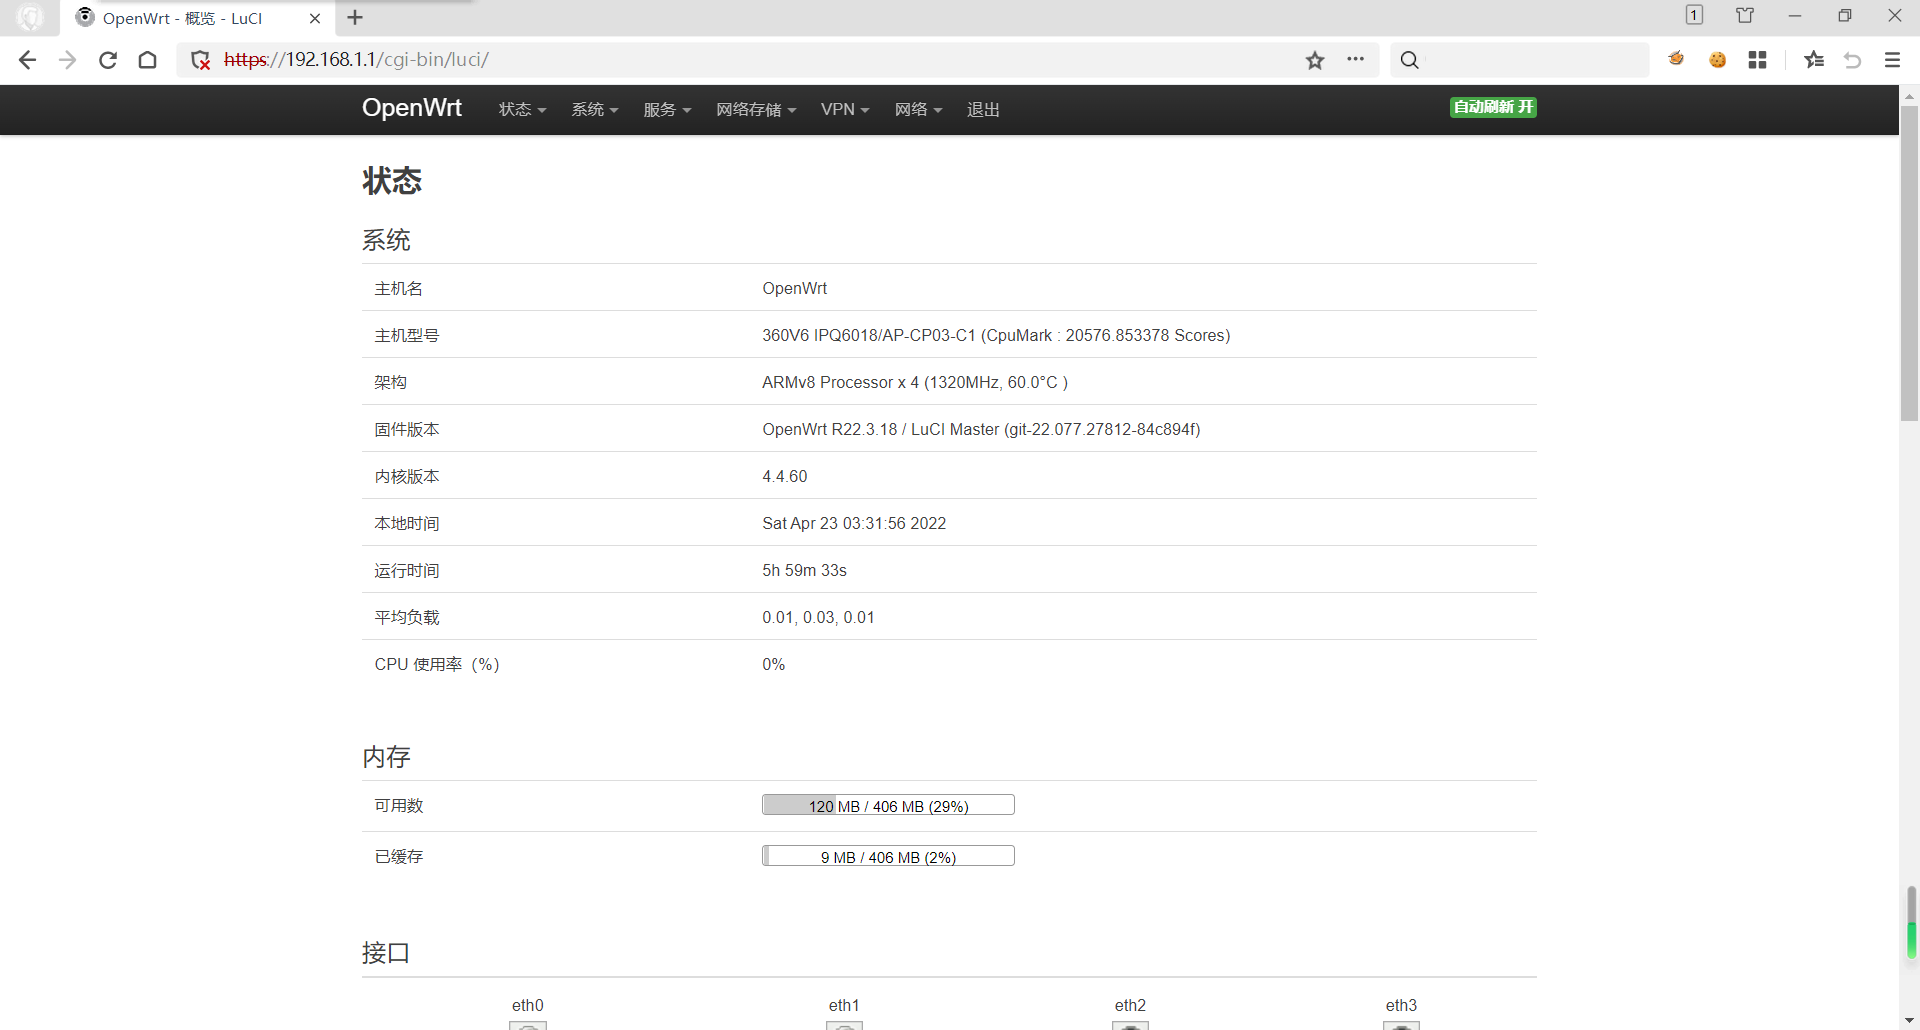The width and height of the screenshot is (1920, 1030).
Task: Reload the current page
Action: click(x=108, y=60)
